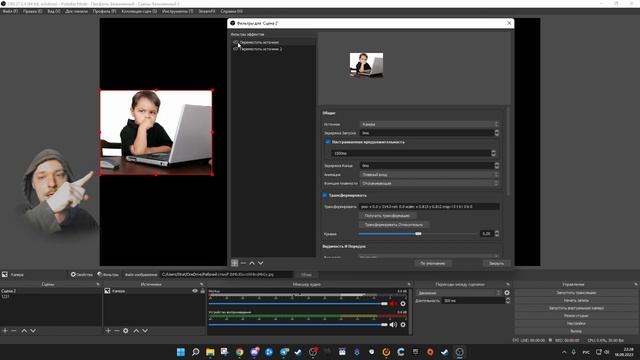Open taskbar Search

196,352
